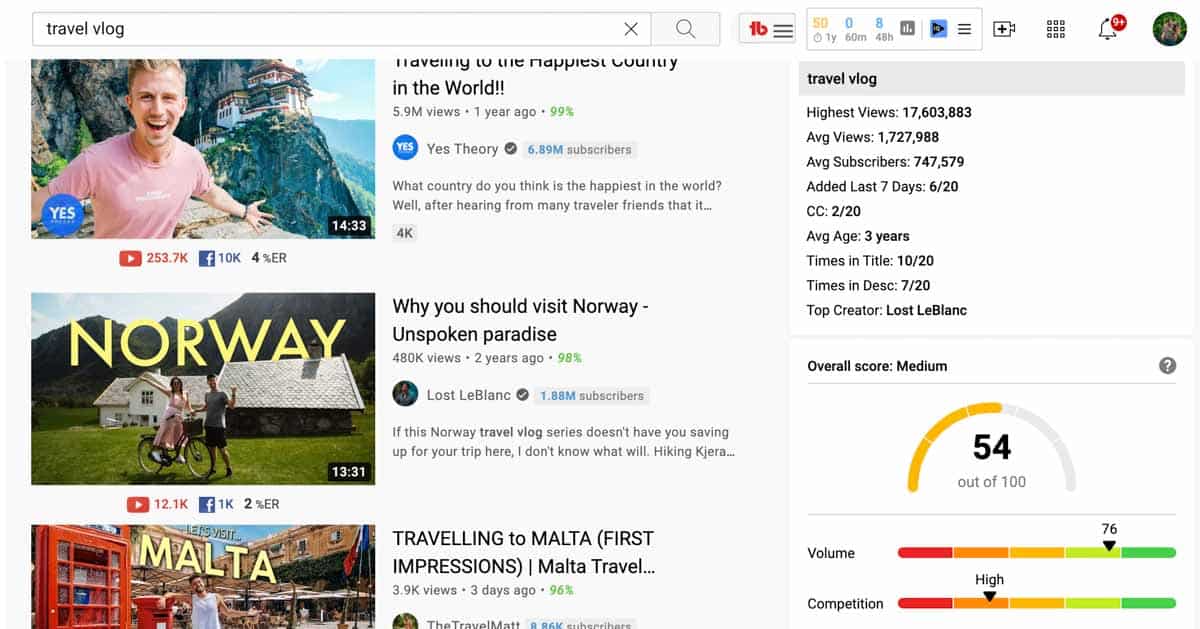
Task: Click the Yes Theory video description text
Action: click(557, 195)
